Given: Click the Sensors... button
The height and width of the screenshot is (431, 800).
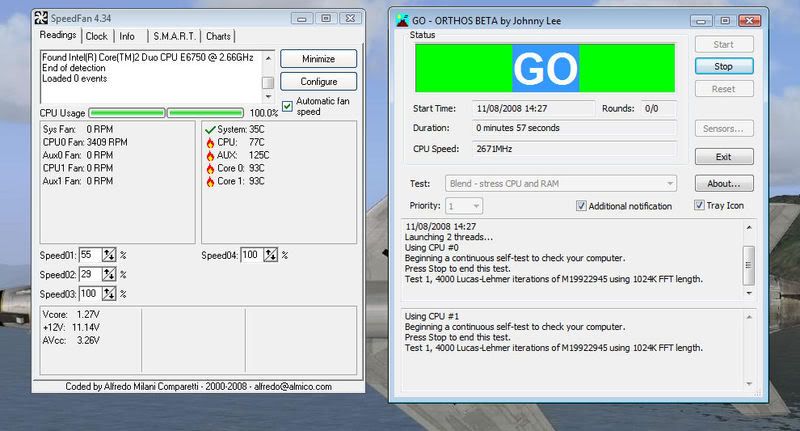Looking at the screenshot, I should [x=723, y=129].
